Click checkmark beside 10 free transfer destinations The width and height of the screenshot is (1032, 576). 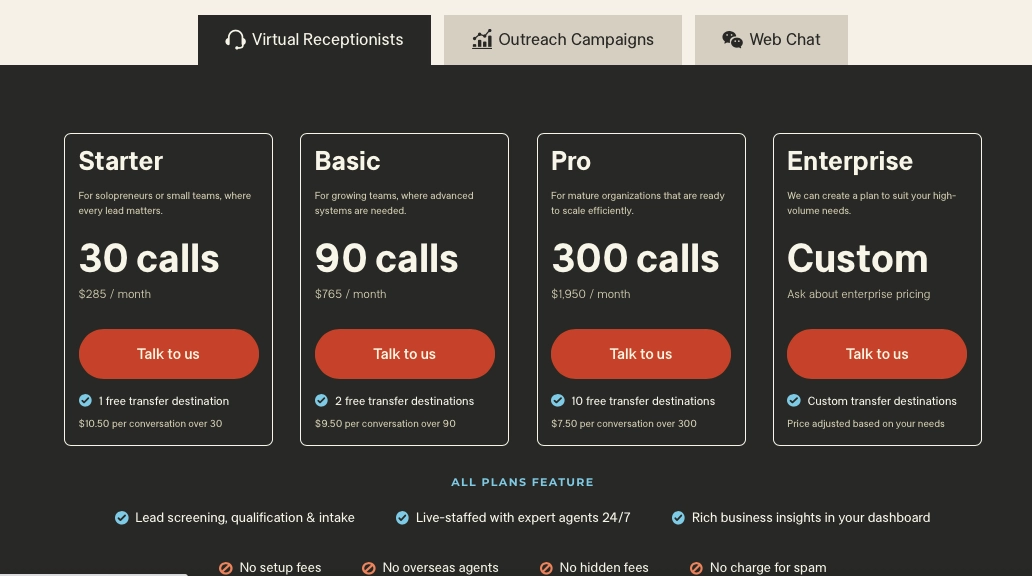[557, 400]
